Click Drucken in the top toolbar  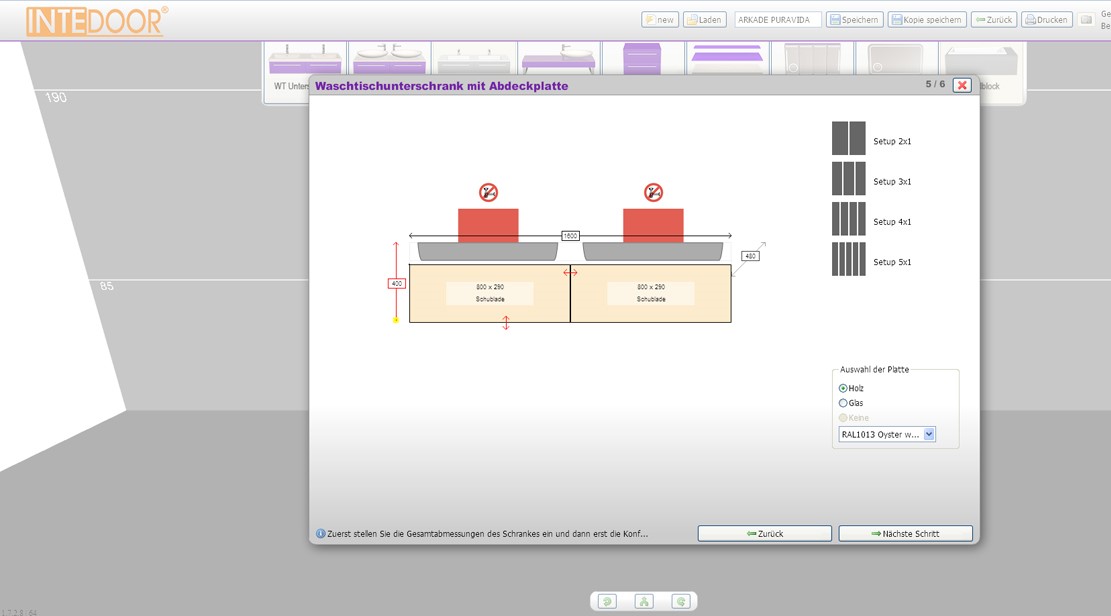click(1047, 20)
